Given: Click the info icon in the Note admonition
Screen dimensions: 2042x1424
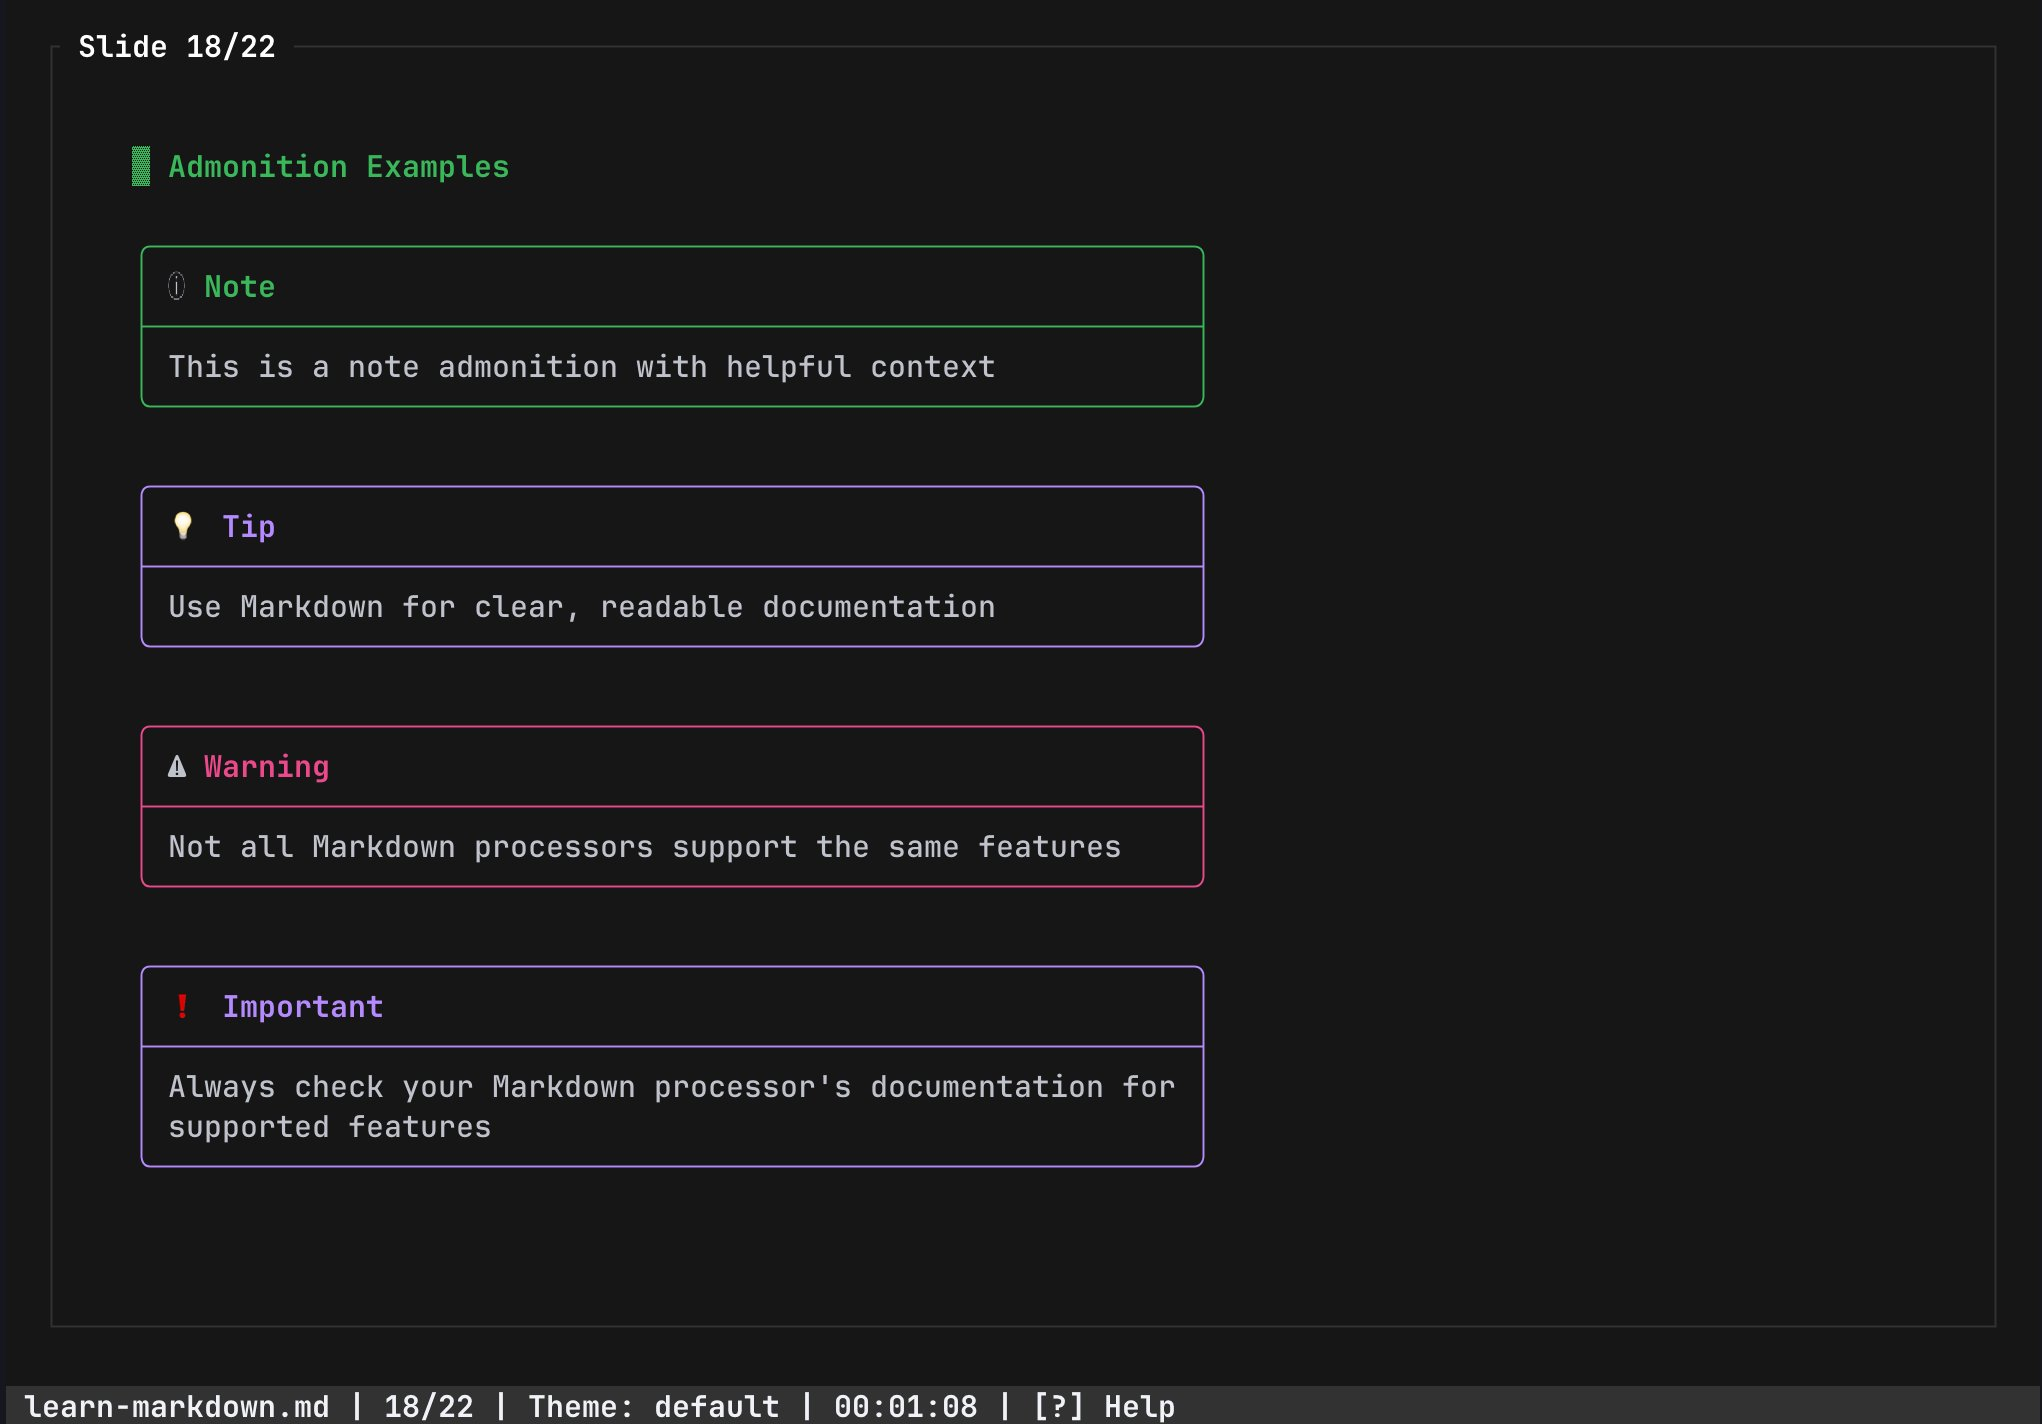Looking at the screenshot, I should 176,286.
